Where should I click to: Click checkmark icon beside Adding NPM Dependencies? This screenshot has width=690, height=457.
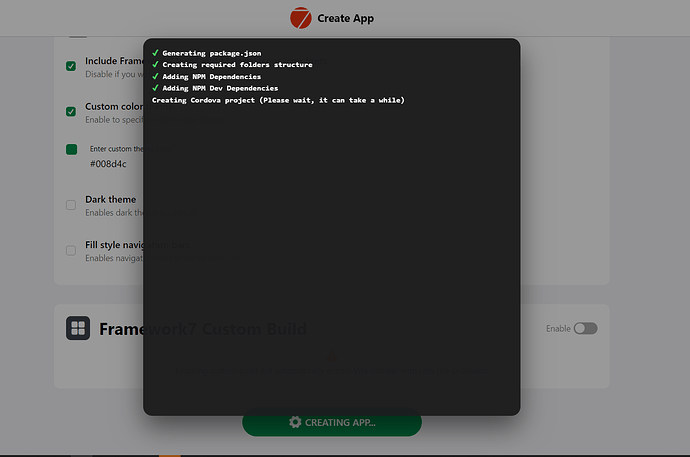tap(155, 76)
